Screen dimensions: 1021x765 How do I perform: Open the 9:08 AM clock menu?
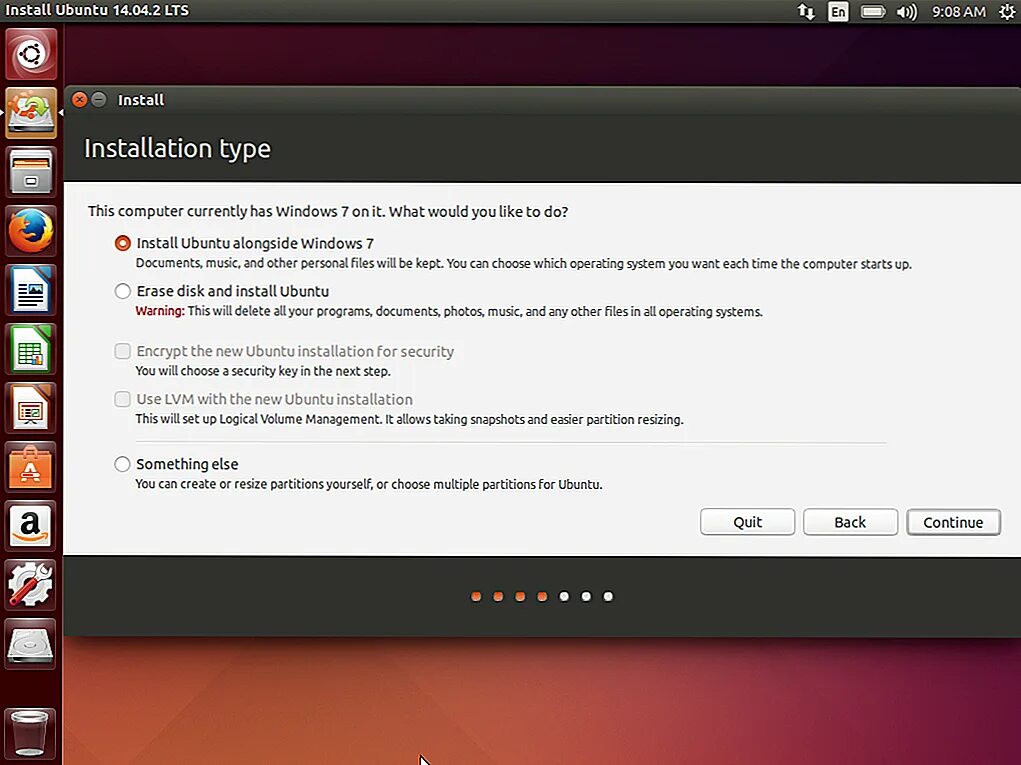tap(958, 12)
